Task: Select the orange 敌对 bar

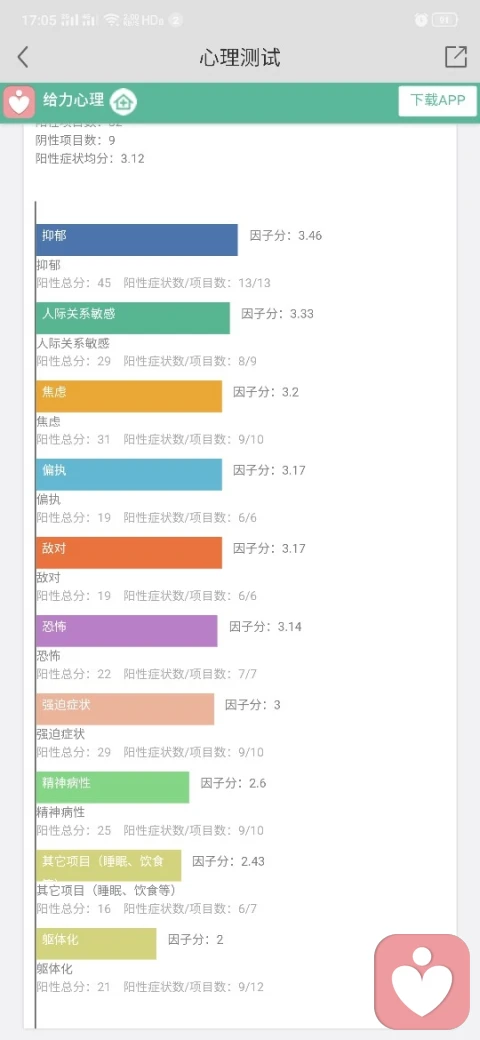Action: point(129,552)
